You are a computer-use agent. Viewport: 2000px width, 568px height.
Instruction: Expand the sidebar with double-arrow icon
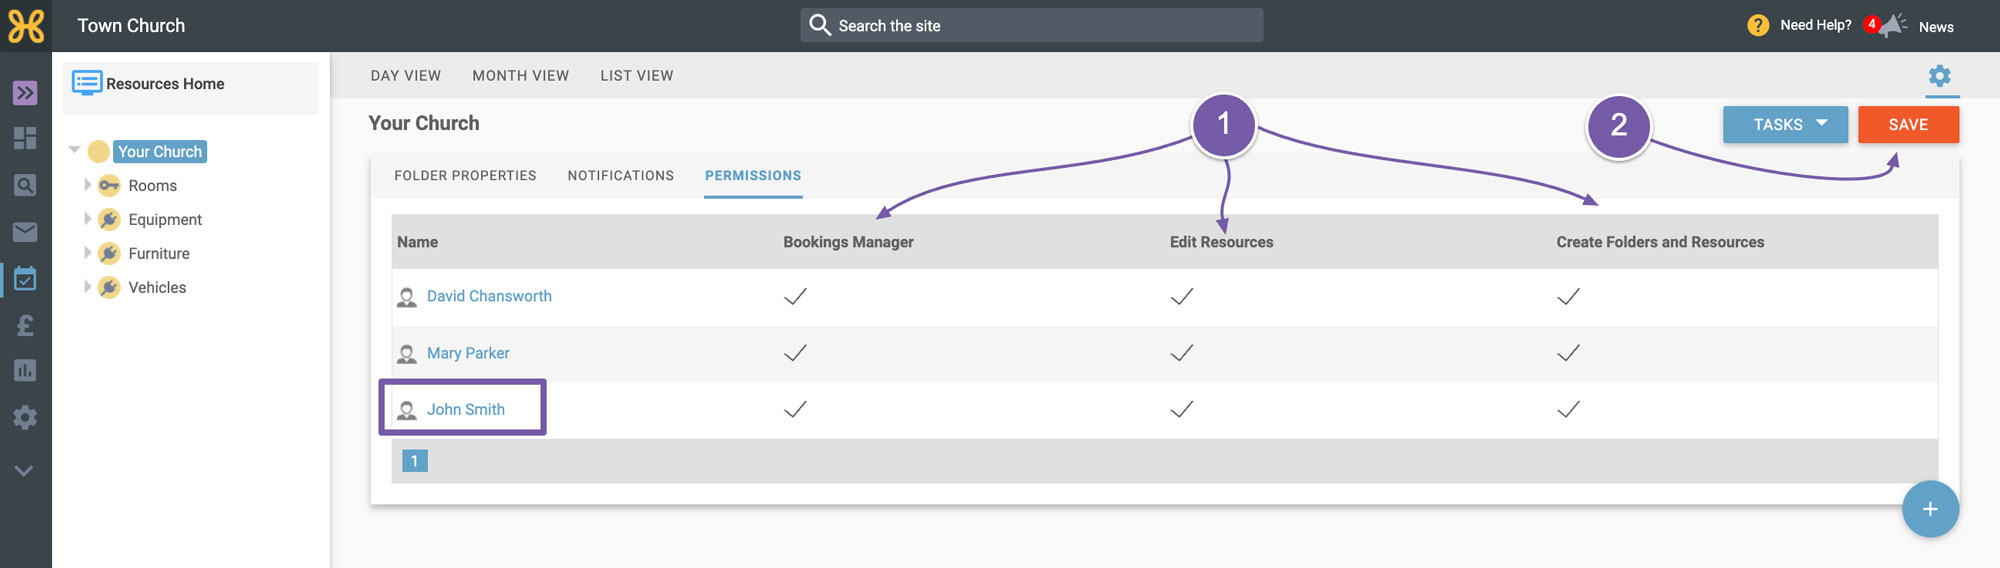(x=25, y=93)
